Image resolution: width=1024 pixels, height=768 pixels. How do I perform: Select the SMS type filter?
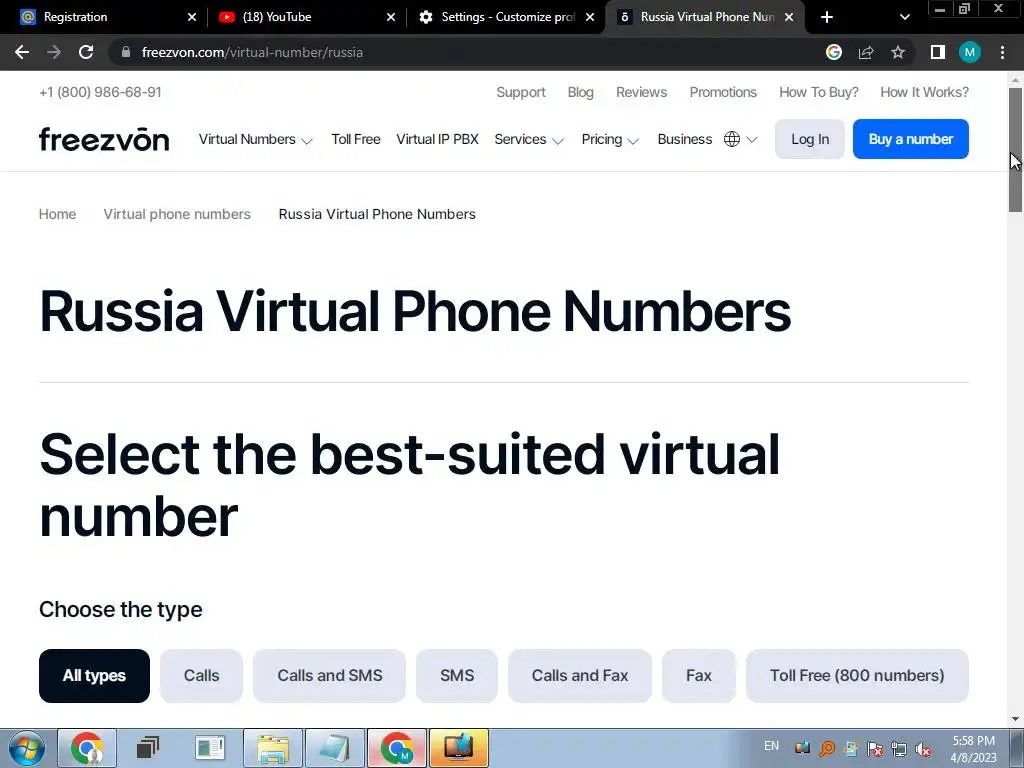coord(456,676)
